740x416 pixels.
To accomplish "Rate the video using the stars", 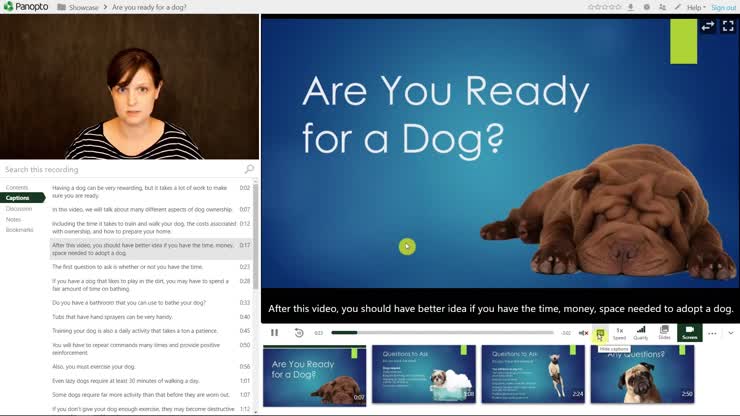I will (x=605, y=7).
